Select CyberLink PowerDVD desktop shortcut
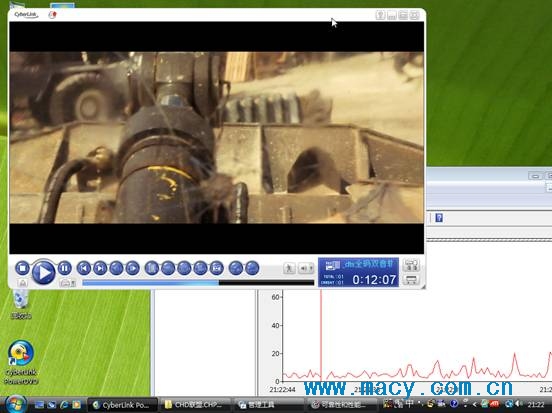This screenshot has width=552, height=413. (21, 362)
